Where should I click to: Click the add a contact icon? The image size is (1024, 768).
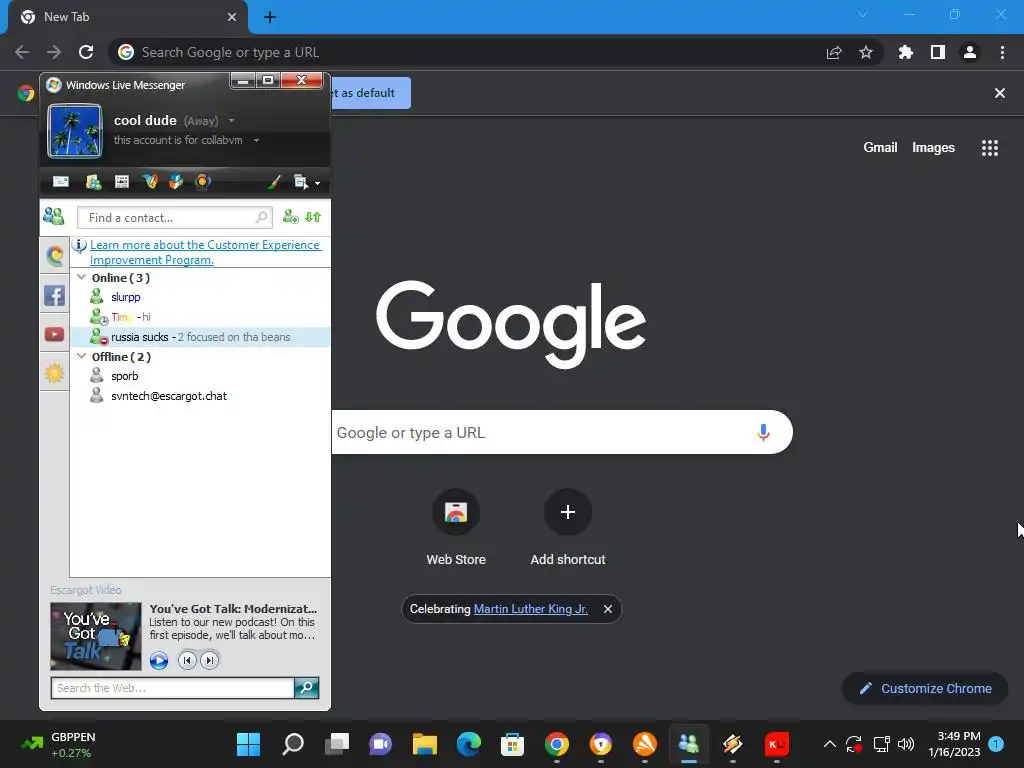click(x=291, y=216)
